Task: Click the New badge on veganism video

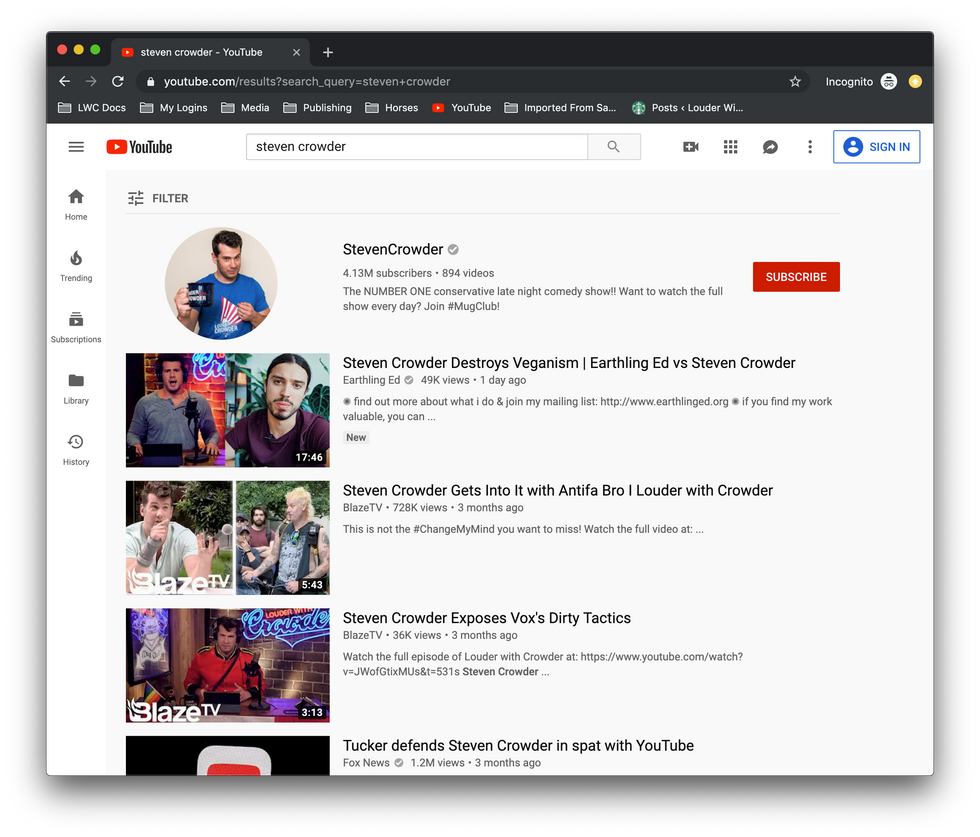Action: [x=356, y=438]
